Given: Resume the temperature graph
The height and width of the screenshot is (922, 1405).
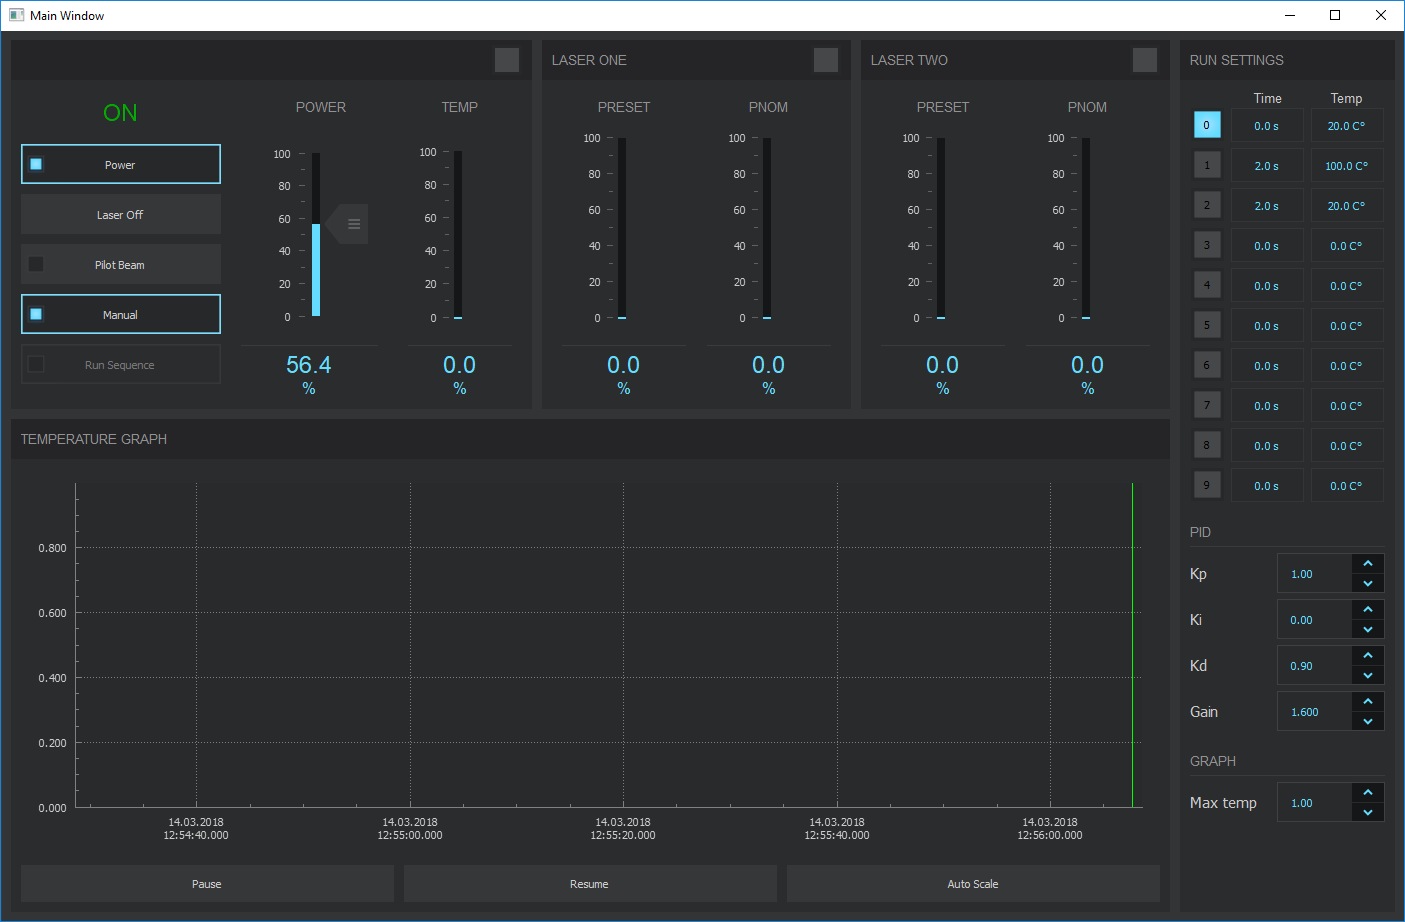Looking at the screenshot, I should 589,883.
